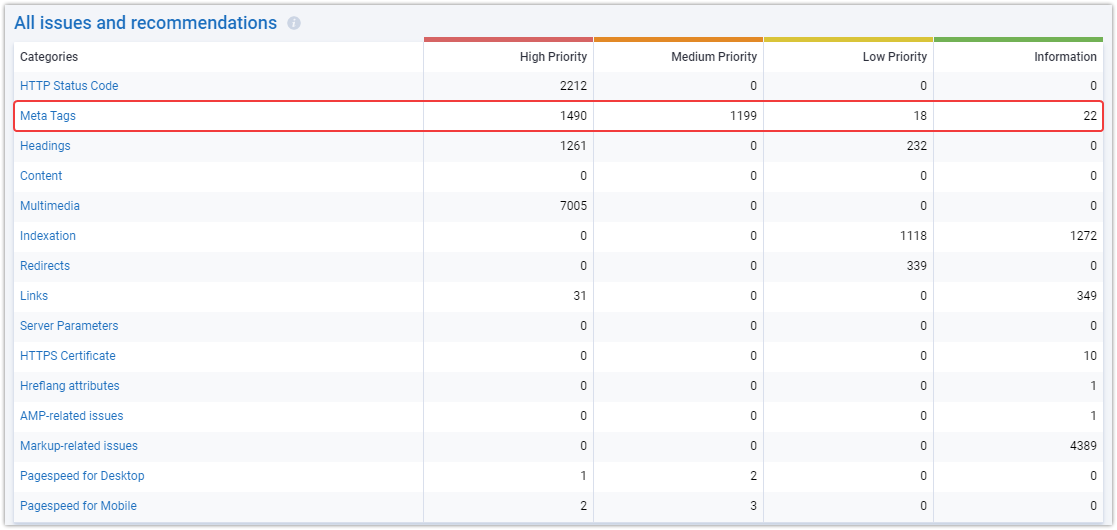Click the 7005 Multimedia high priority value
Image resolution: width=1117 pixels, height=530 pixels.
pos(573,206)
